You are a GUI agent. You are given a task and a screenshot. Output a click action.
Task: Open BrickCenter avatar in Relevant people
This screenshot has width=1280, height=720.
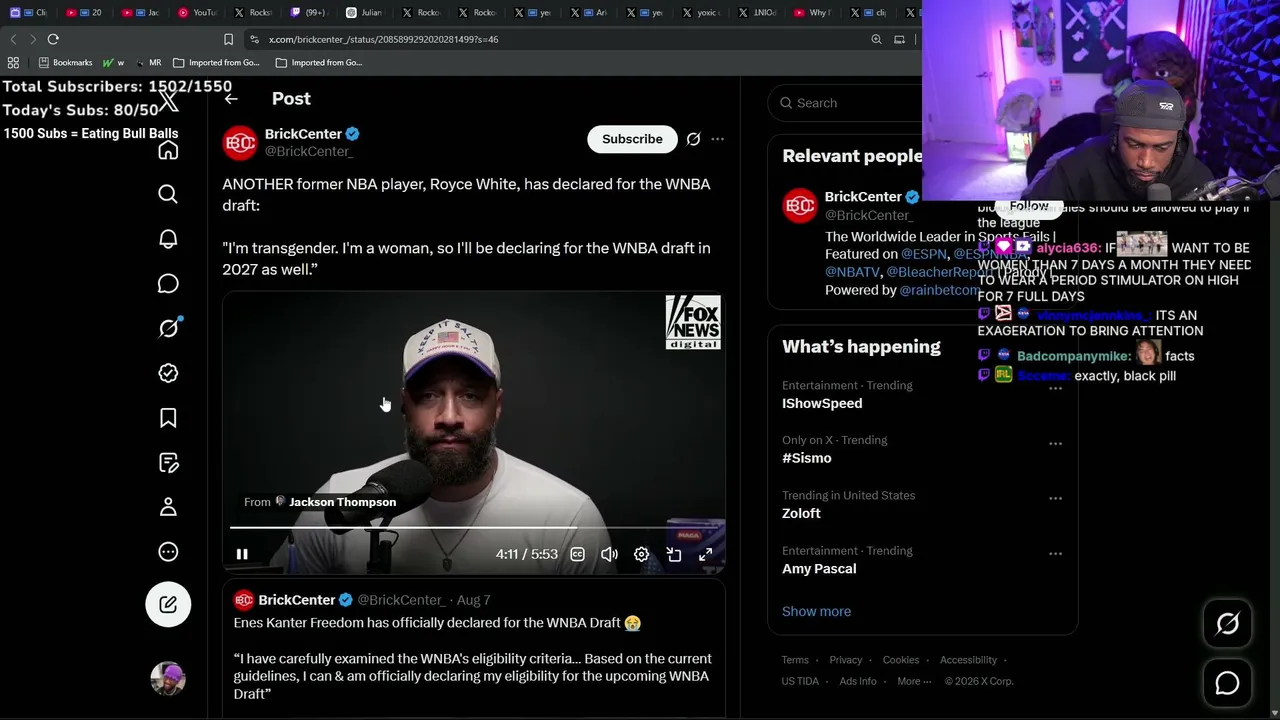click(800, 206)
